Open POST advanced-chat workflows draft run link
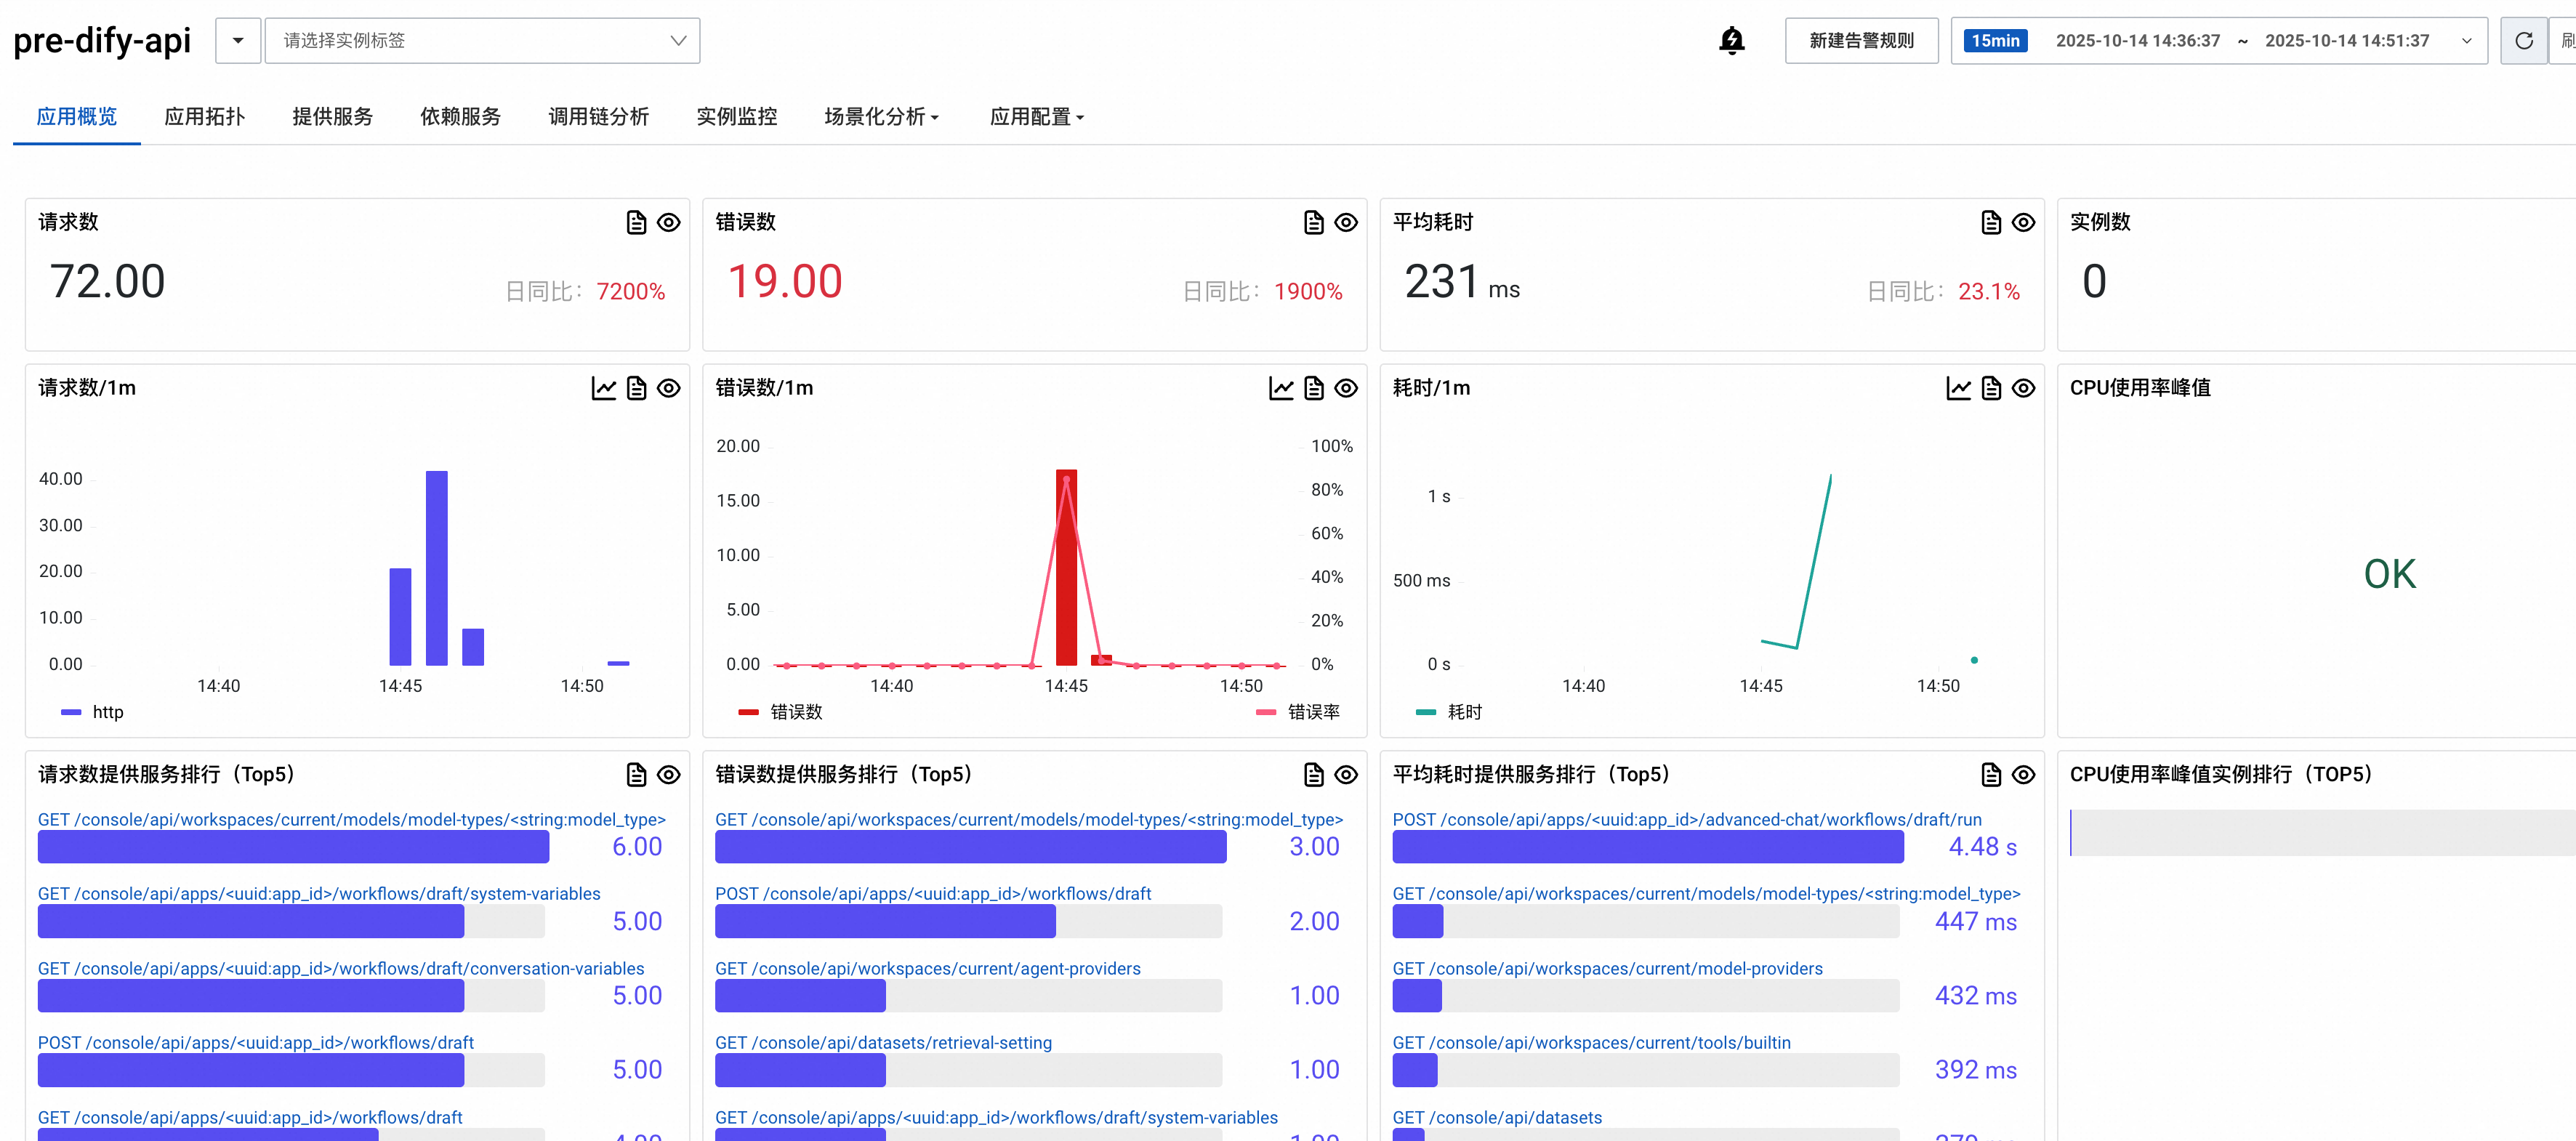Viewport: 2576px width, 1141px height. click(1686, 819)
